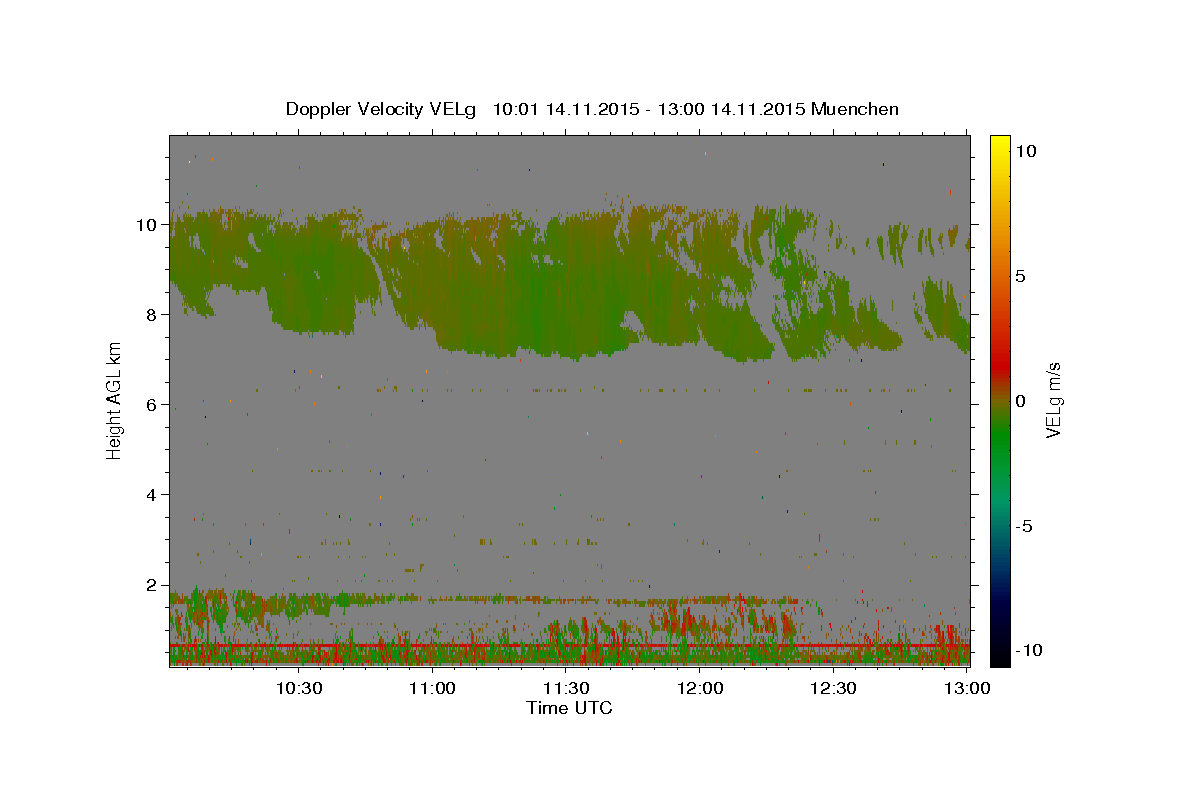Click the 11:30 time tick label
This screenshot has width=1200, height=800.
tap(567, 688)
